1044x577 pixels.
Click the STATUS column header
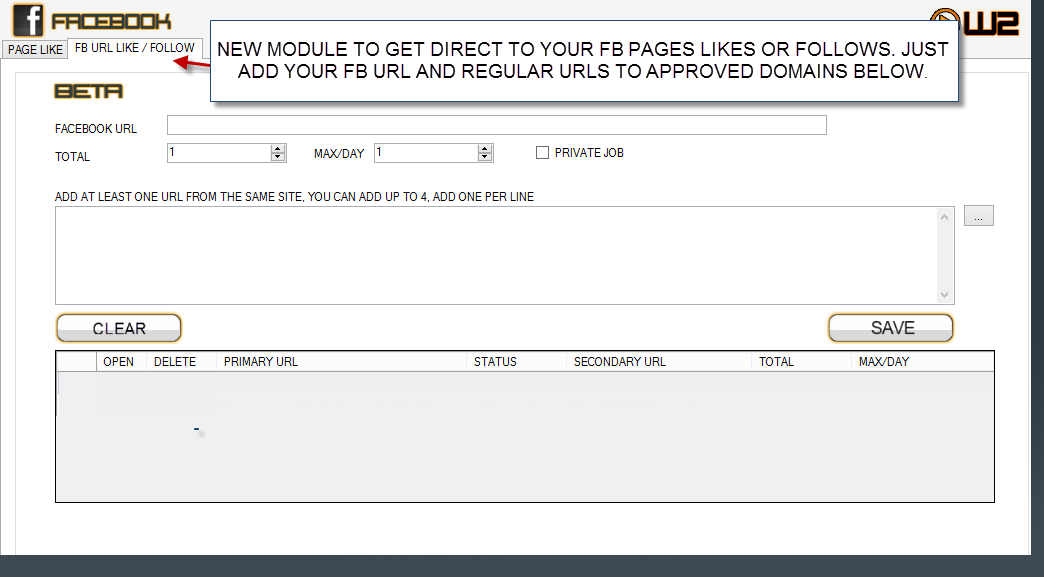click(x=517, y=361)
